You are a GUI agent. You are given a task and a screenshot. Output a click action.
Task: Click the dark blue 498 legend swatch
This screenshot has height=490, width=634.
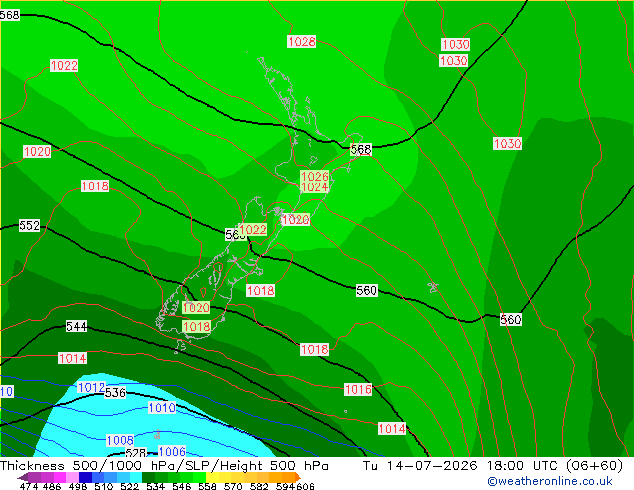click(85, 477)
